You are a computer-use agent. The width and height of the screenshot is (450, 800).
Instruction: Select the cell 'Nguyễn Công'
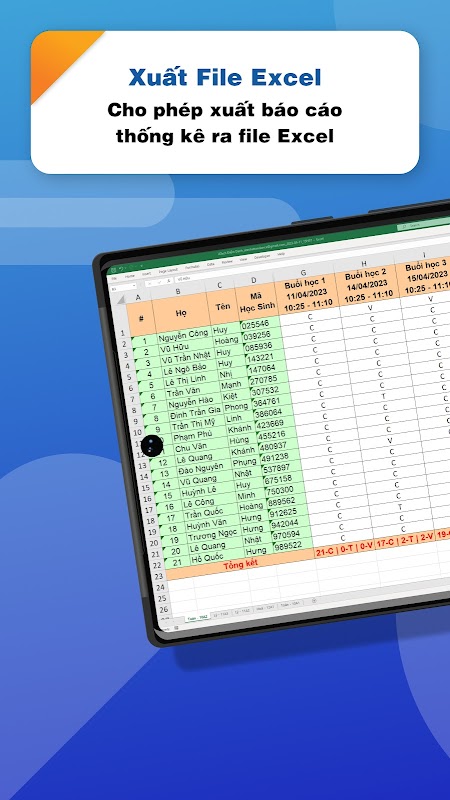(183, 335)
